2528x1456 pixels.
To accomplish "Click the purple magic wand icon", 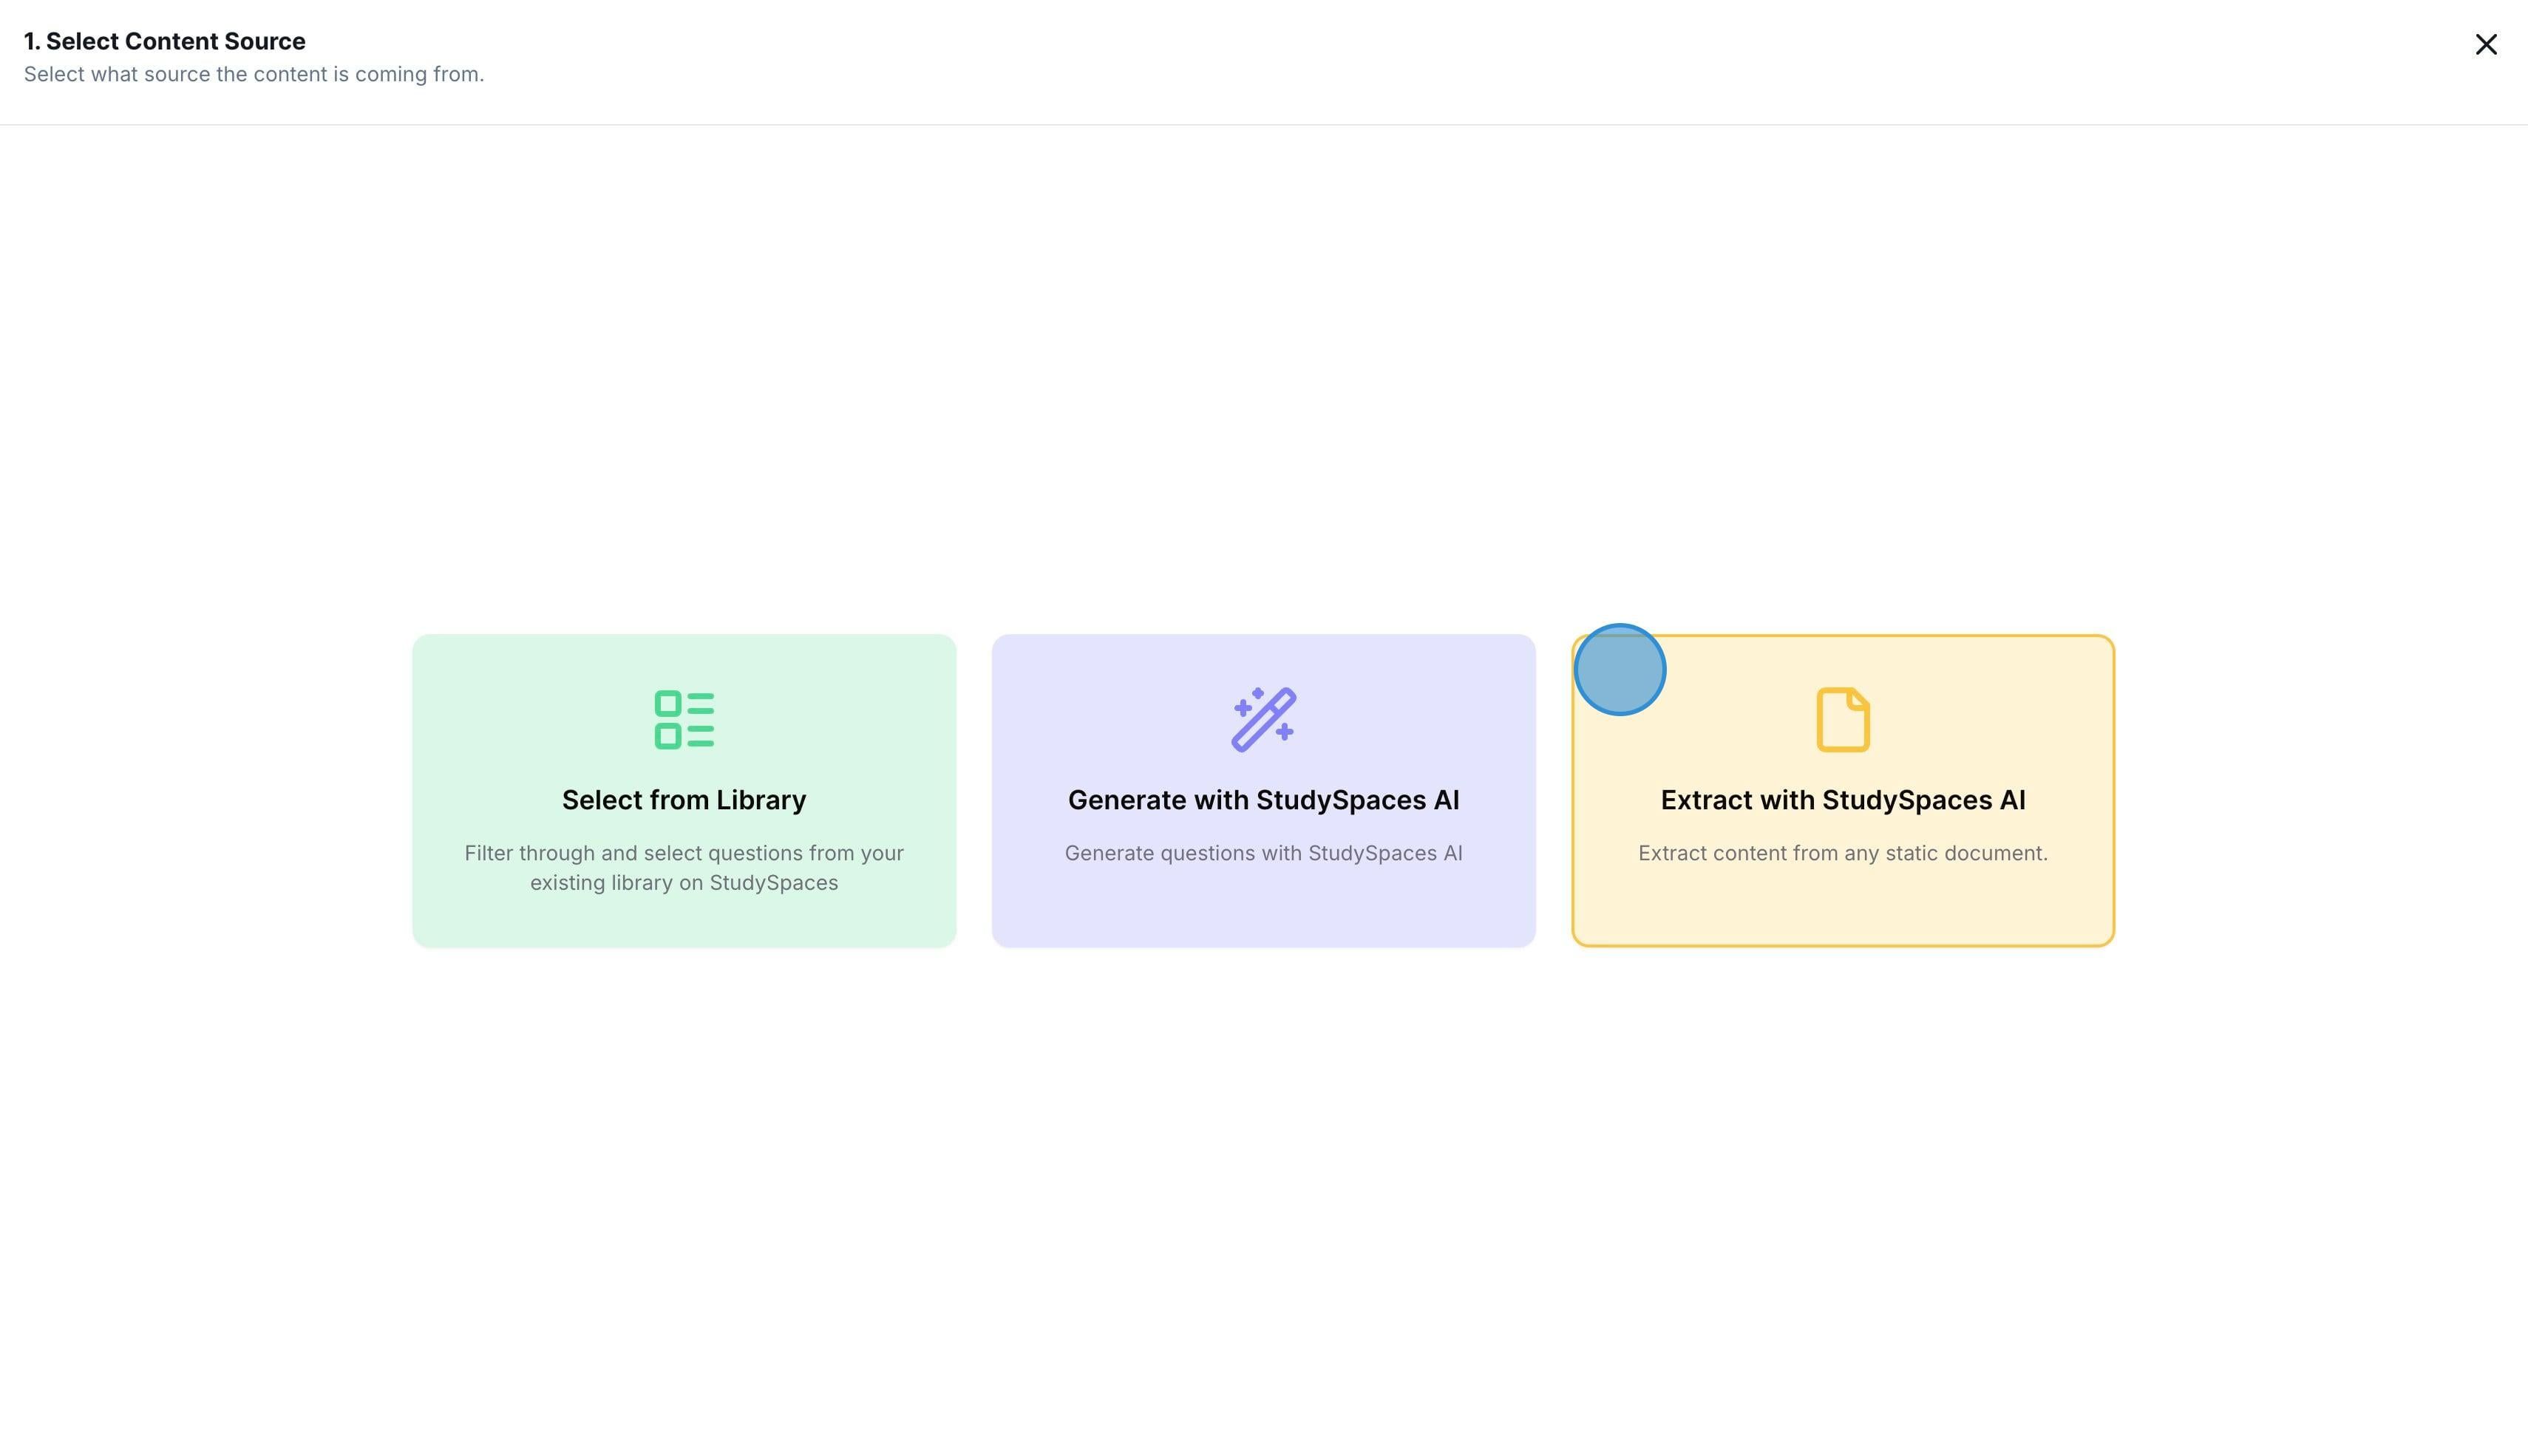I will 1264,719.
